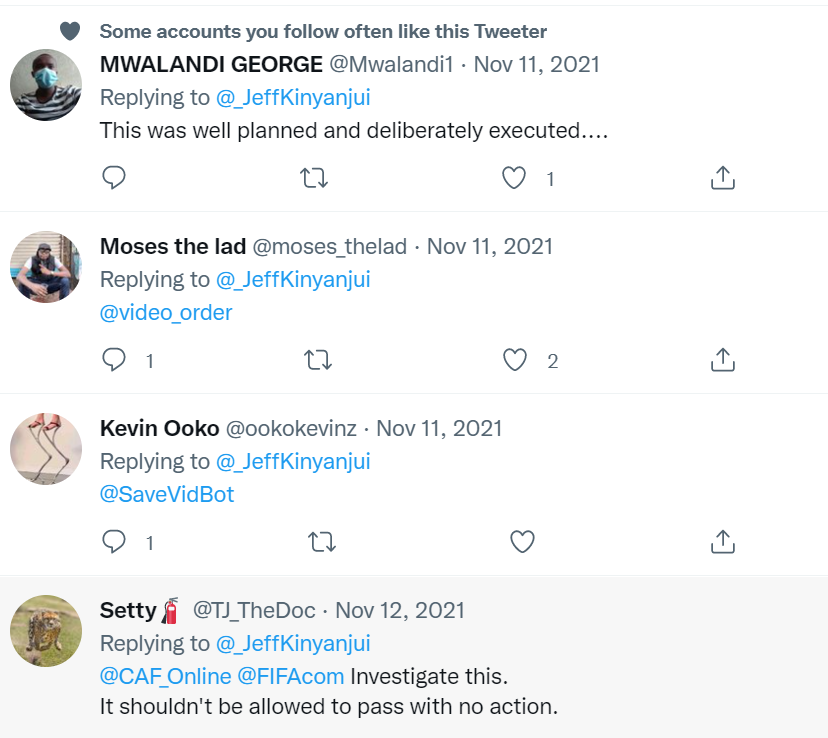Retweet MWALANDI GEORGE's tweet
Viewport: 828px width, 738px height.
click(315, 178)
